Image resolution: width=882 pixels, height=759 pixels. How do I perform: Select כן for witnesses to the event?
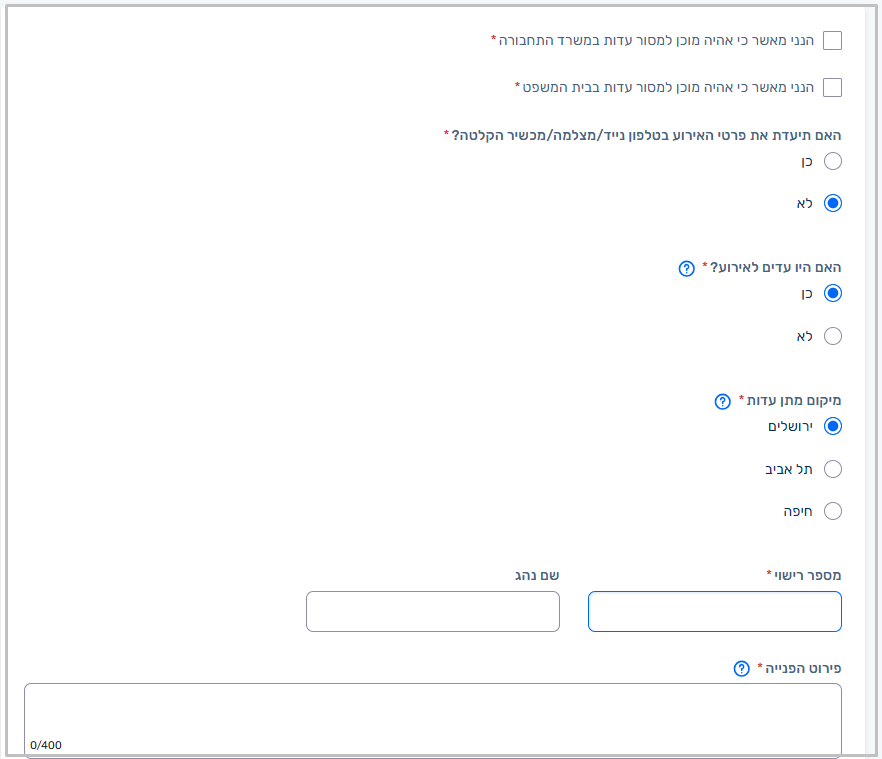tap(832, 294)
